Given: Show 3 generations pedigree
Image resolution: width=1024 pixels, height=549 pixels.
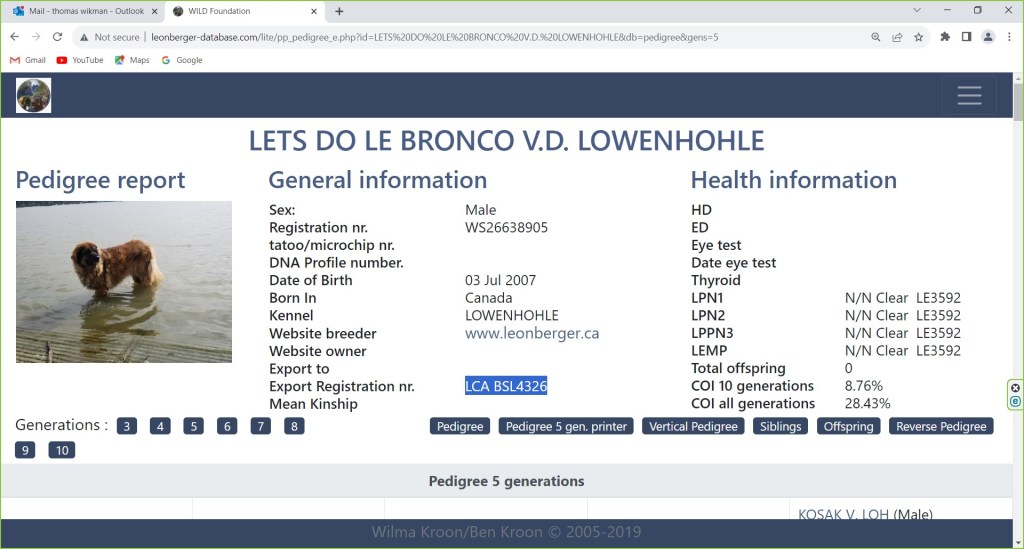Looking at the screenshot, I should tap(127, 426).
